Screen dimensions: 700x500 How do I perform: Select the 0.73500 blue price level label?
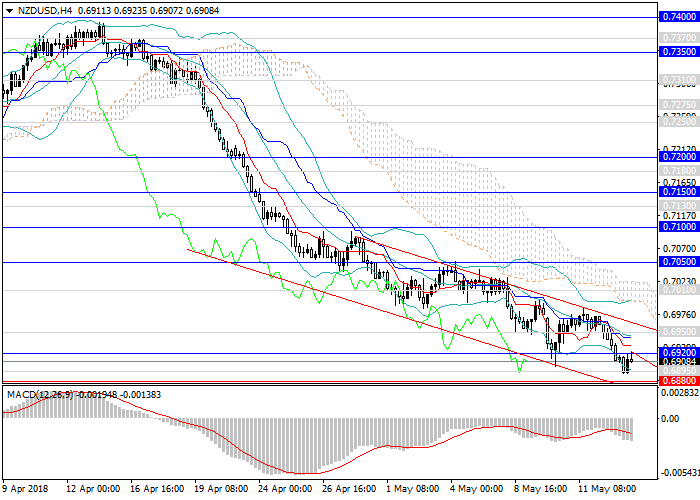point(677,51)
